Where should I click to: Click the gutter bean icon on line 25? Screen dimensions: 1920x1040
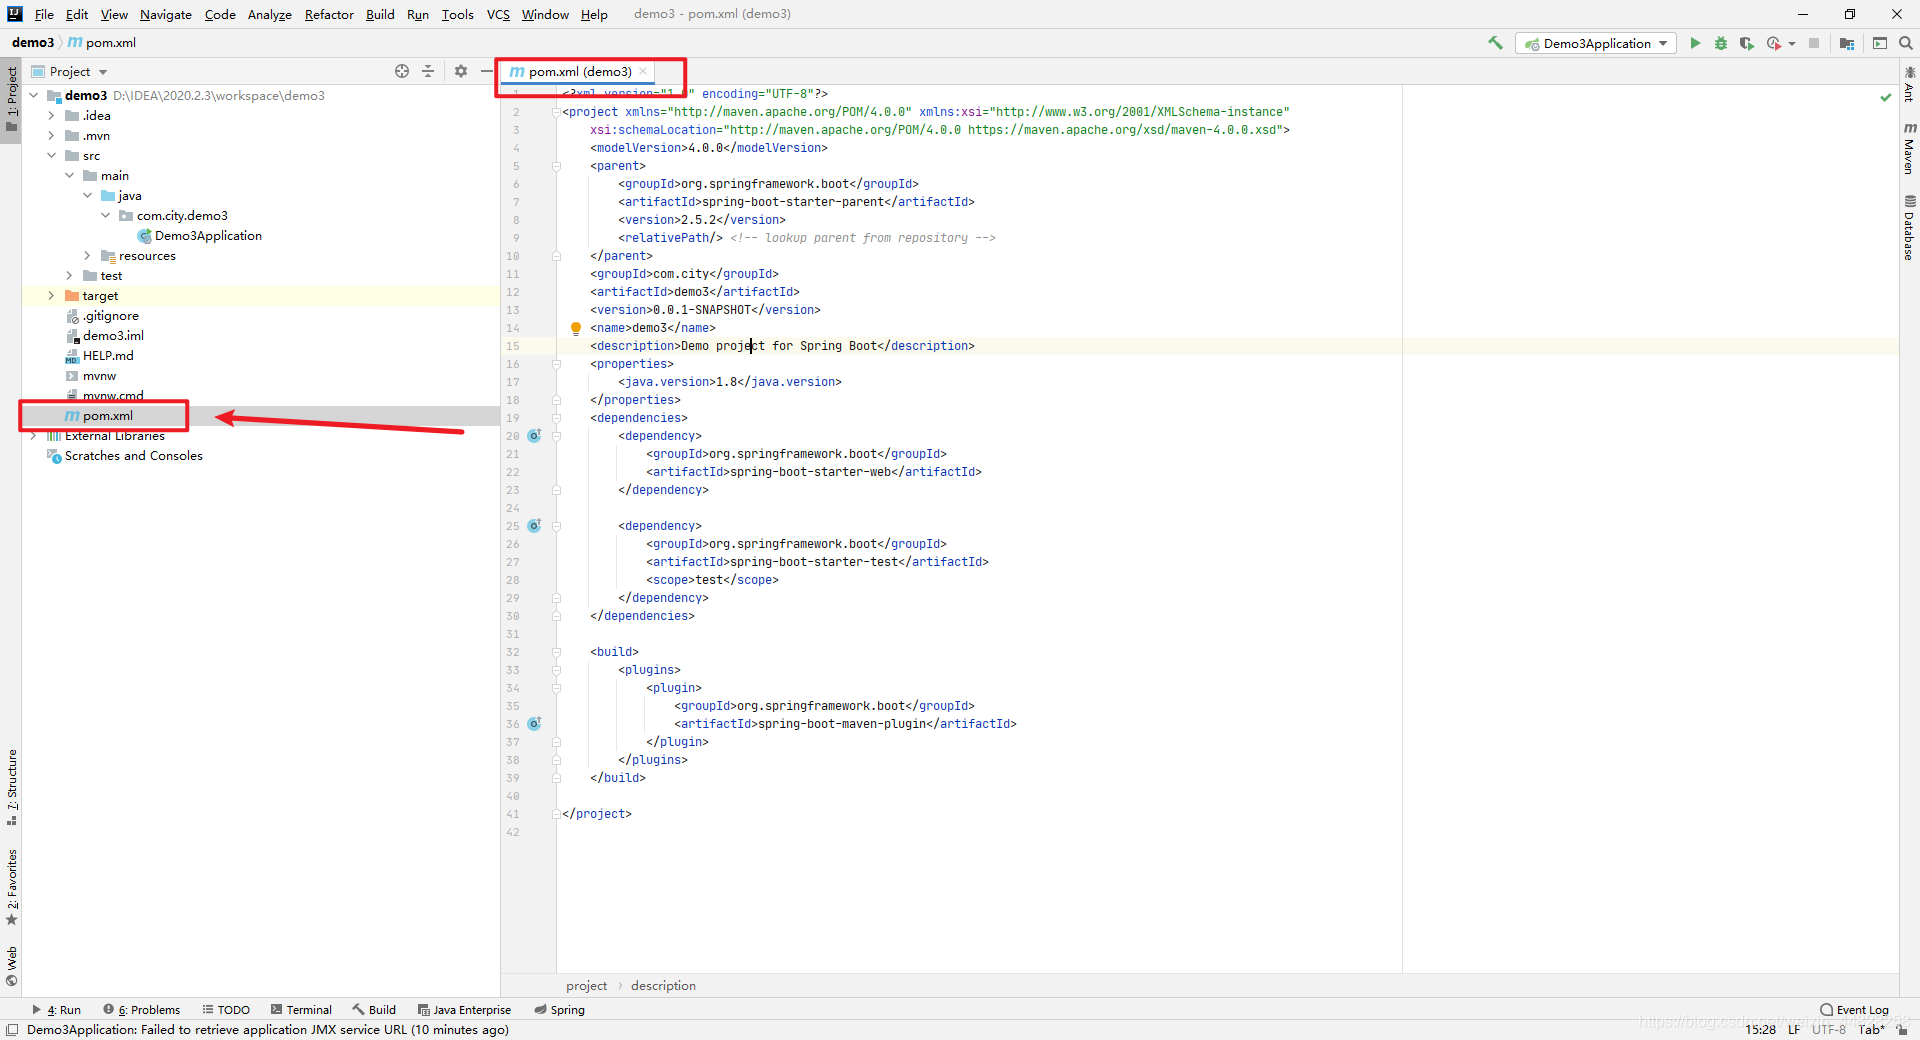534,526
